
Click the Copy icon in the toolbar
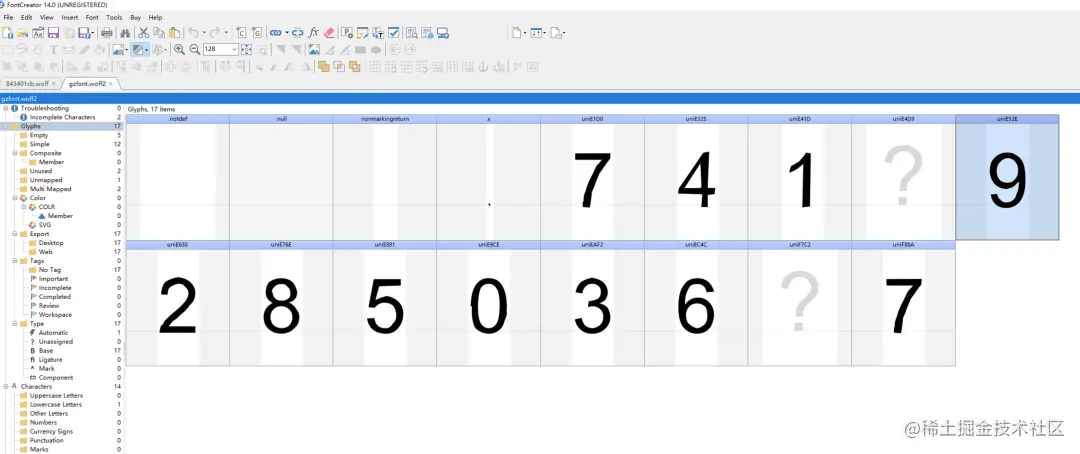(158, 32)
